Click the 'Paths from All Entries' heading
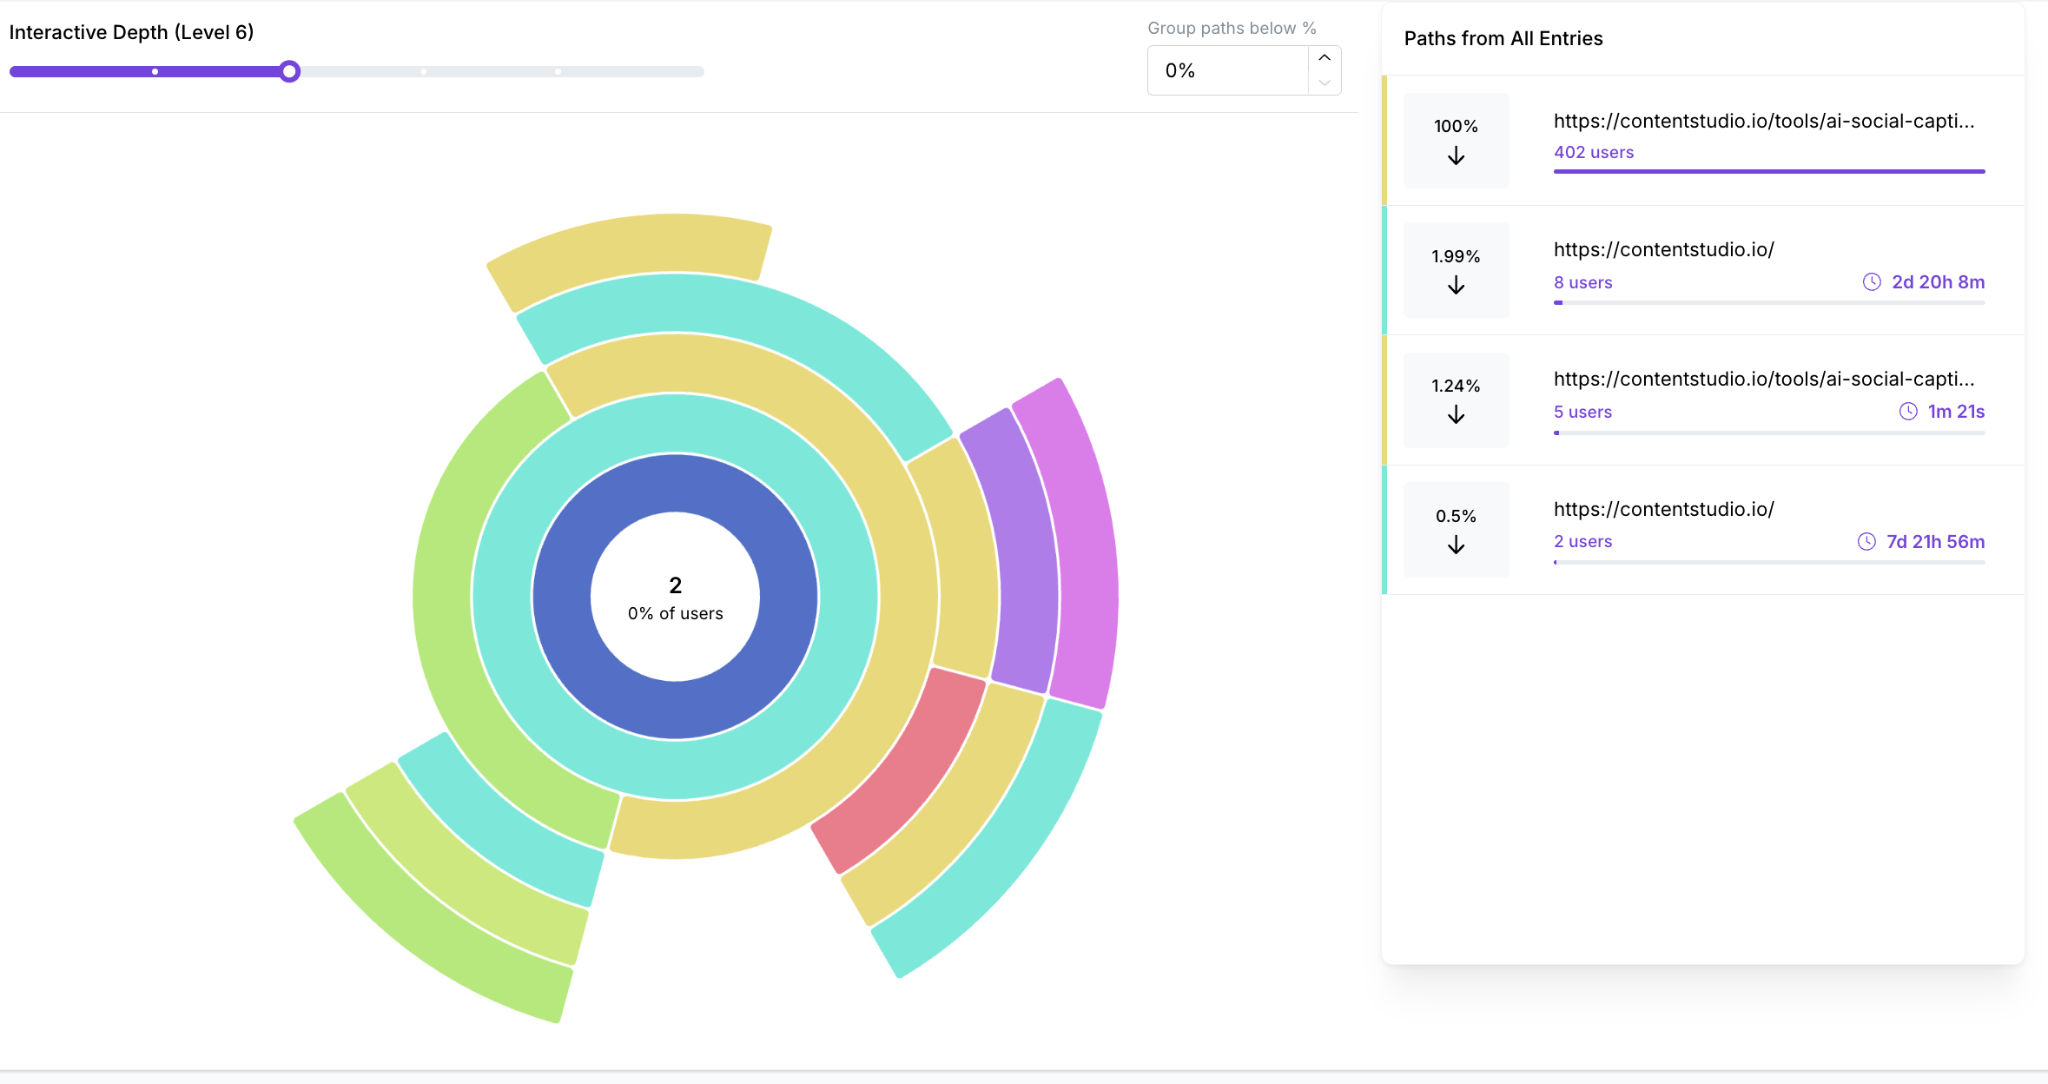The height and width of the screenshot is (1084, 2048). tap(1503, 38)
